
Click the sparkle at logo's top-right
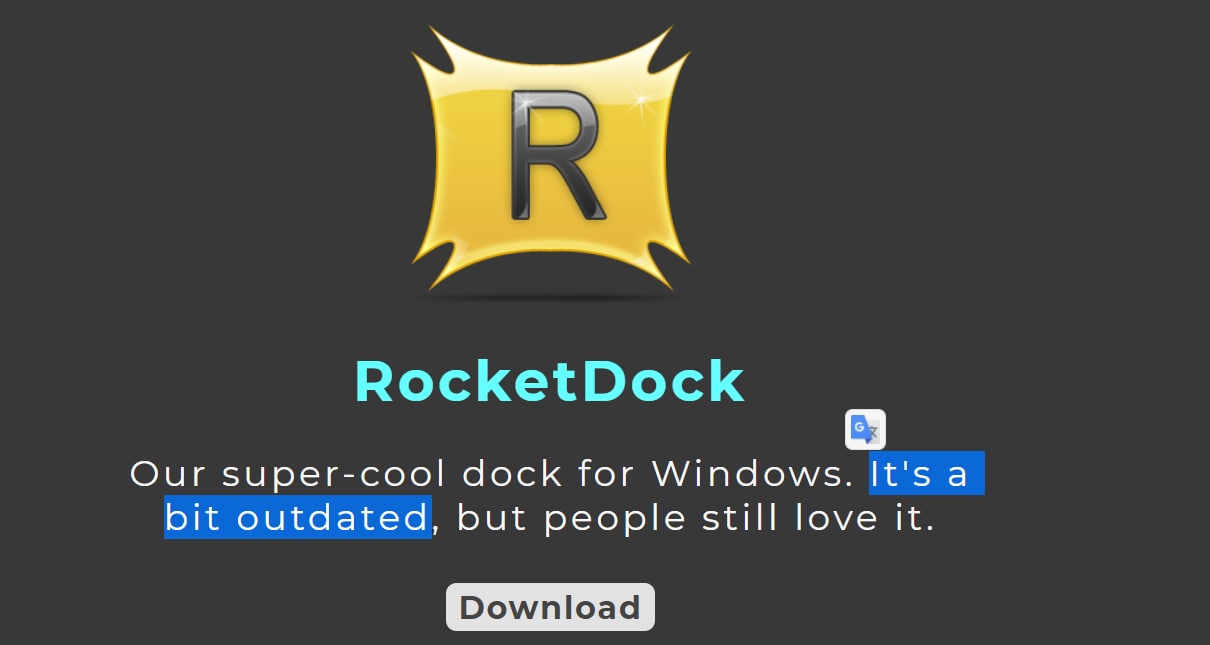click(x=638, y=98)
